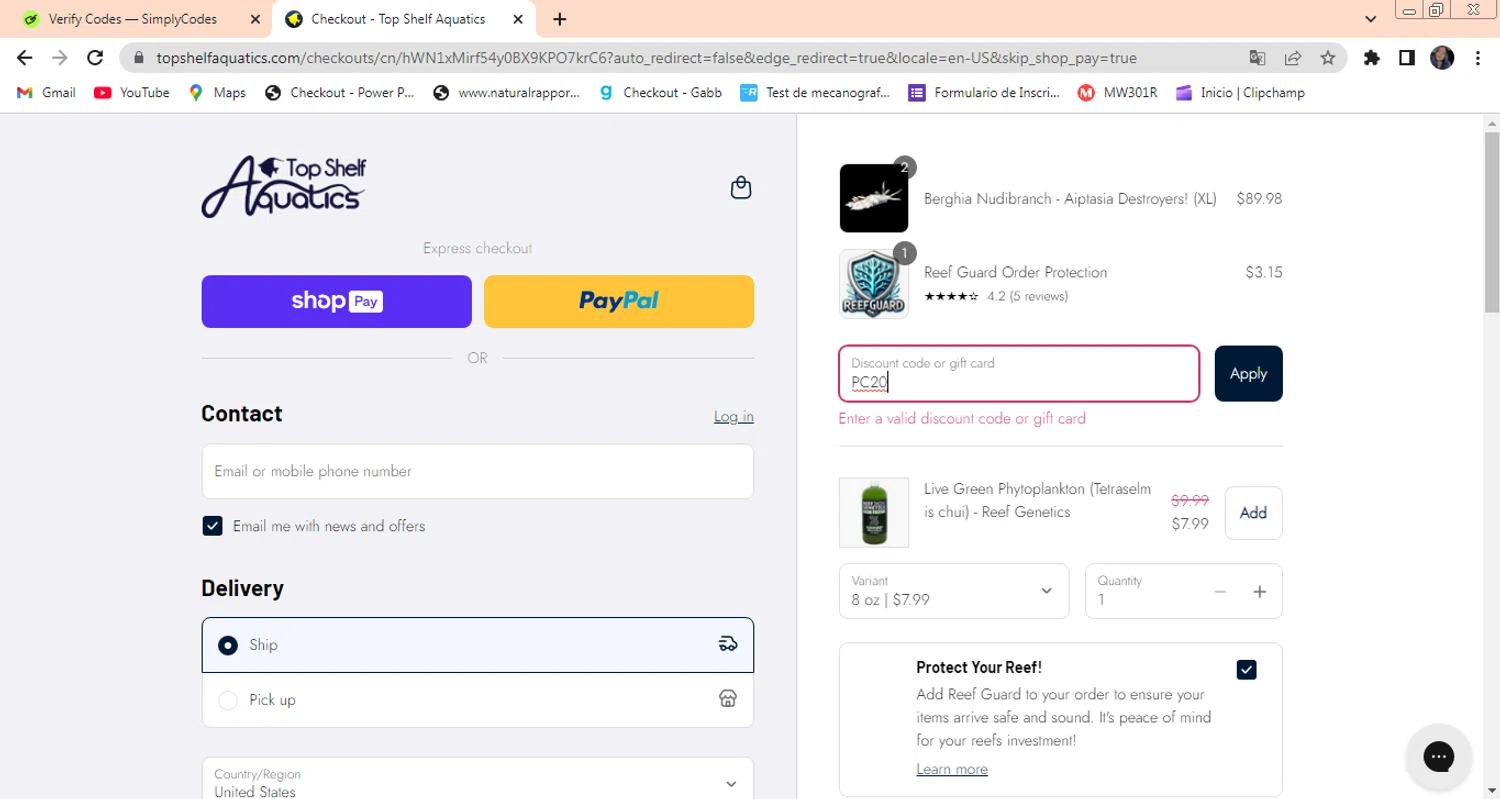Open the Test de mecanograf... bookmark
Screen dimensions: 1500x799
tap(815, 92)
